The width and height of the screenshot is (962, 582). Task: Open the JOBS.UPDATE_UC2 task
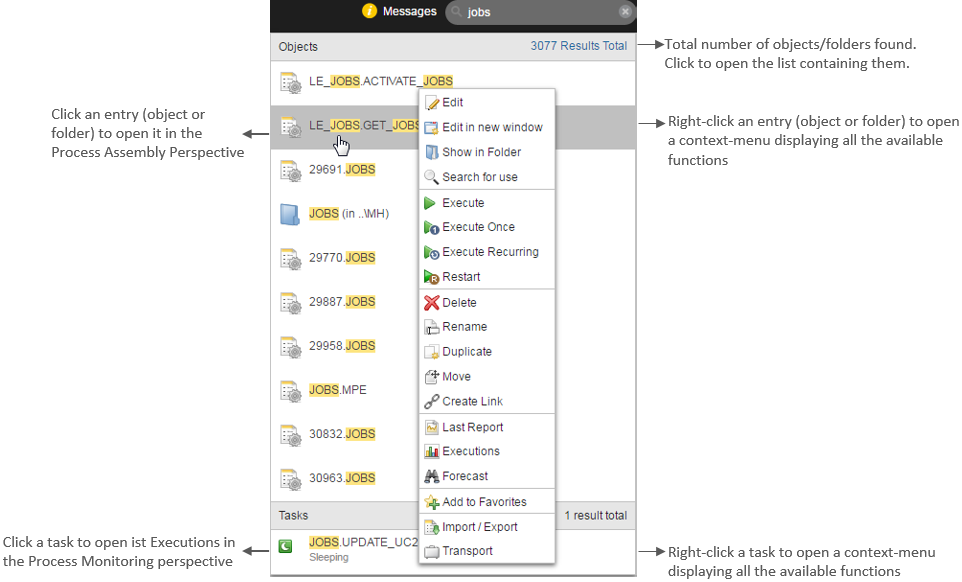tap(363, 542)
